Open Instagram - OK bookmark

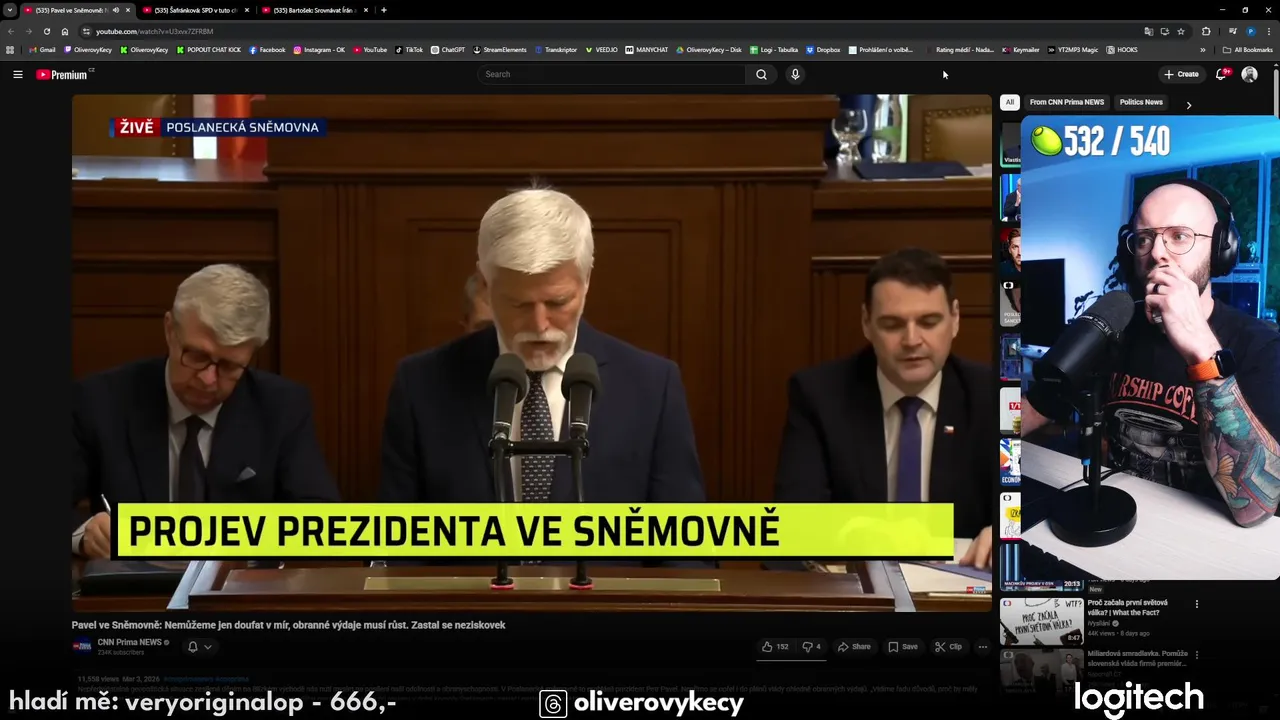pyautogui.click(x=319, y=49)
